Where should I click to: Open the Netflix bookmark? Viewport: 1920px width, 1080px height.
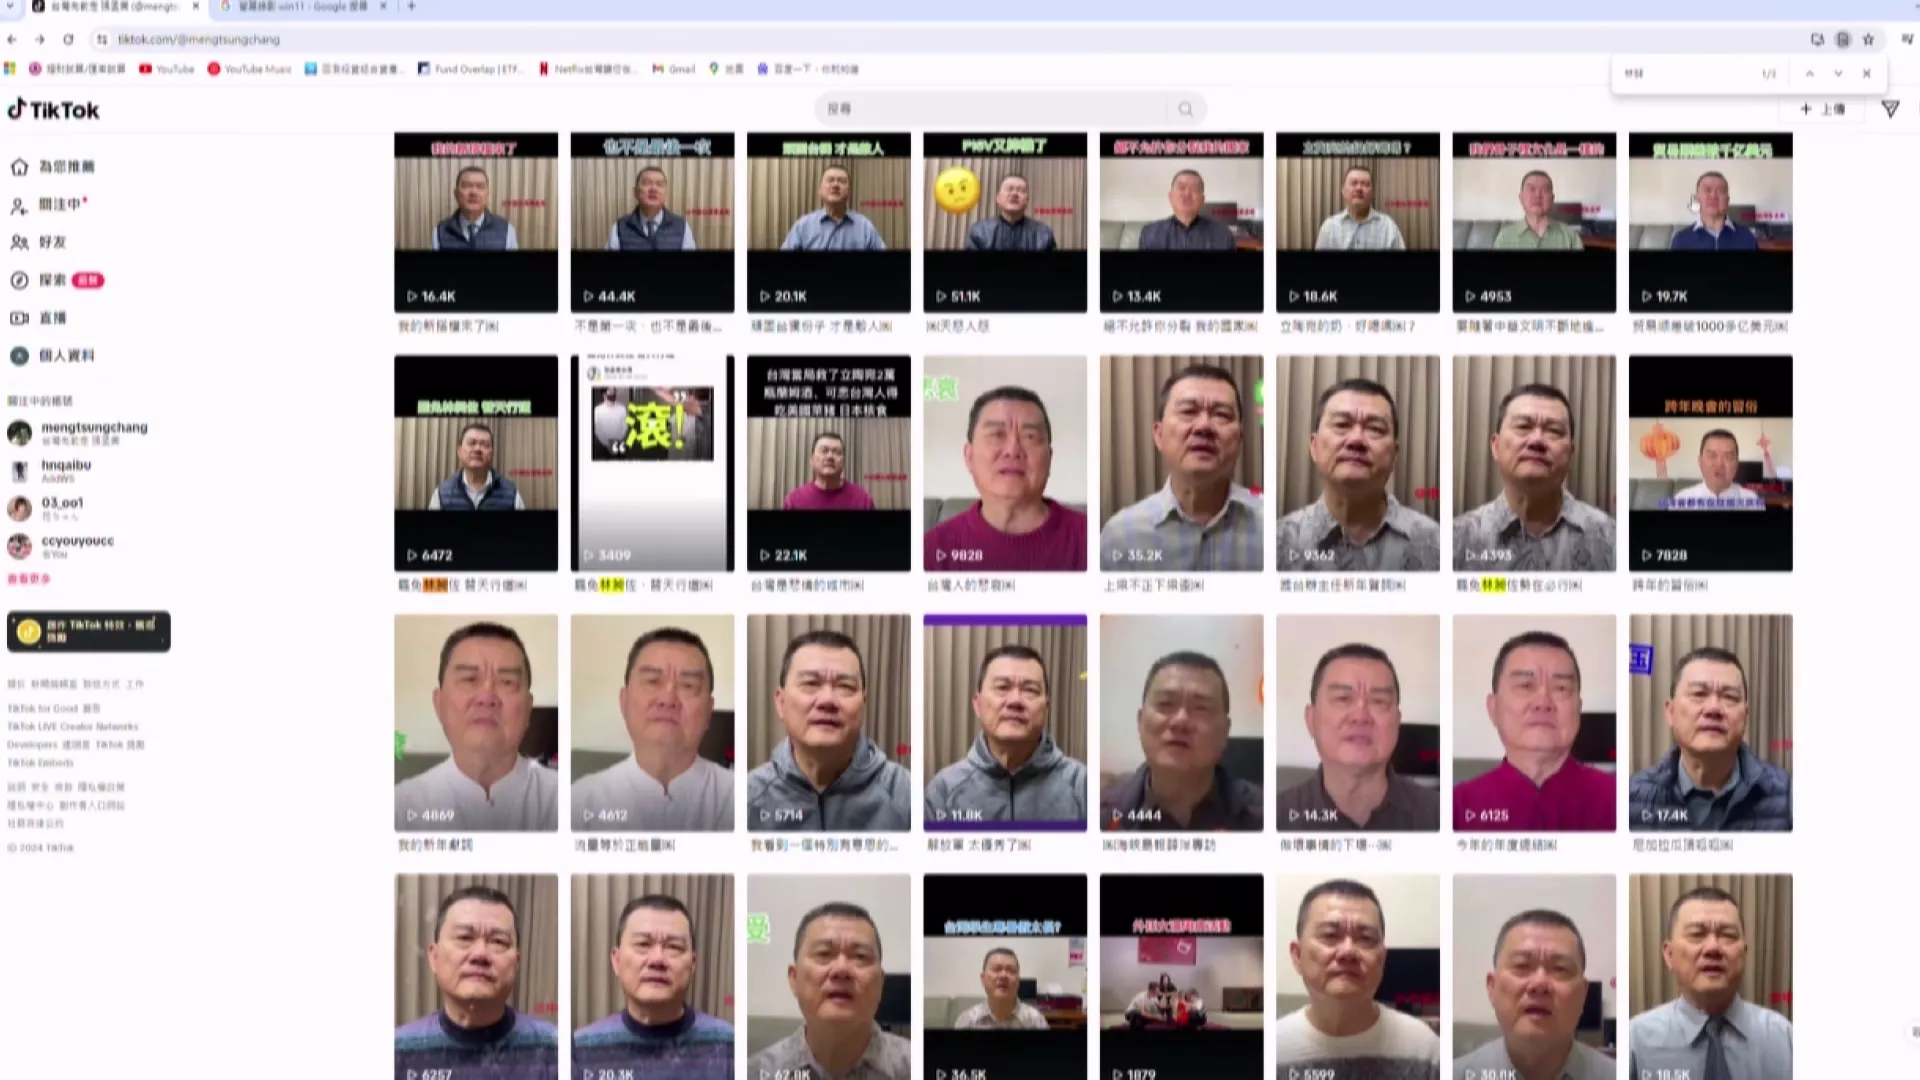click(x=587, y=69)
